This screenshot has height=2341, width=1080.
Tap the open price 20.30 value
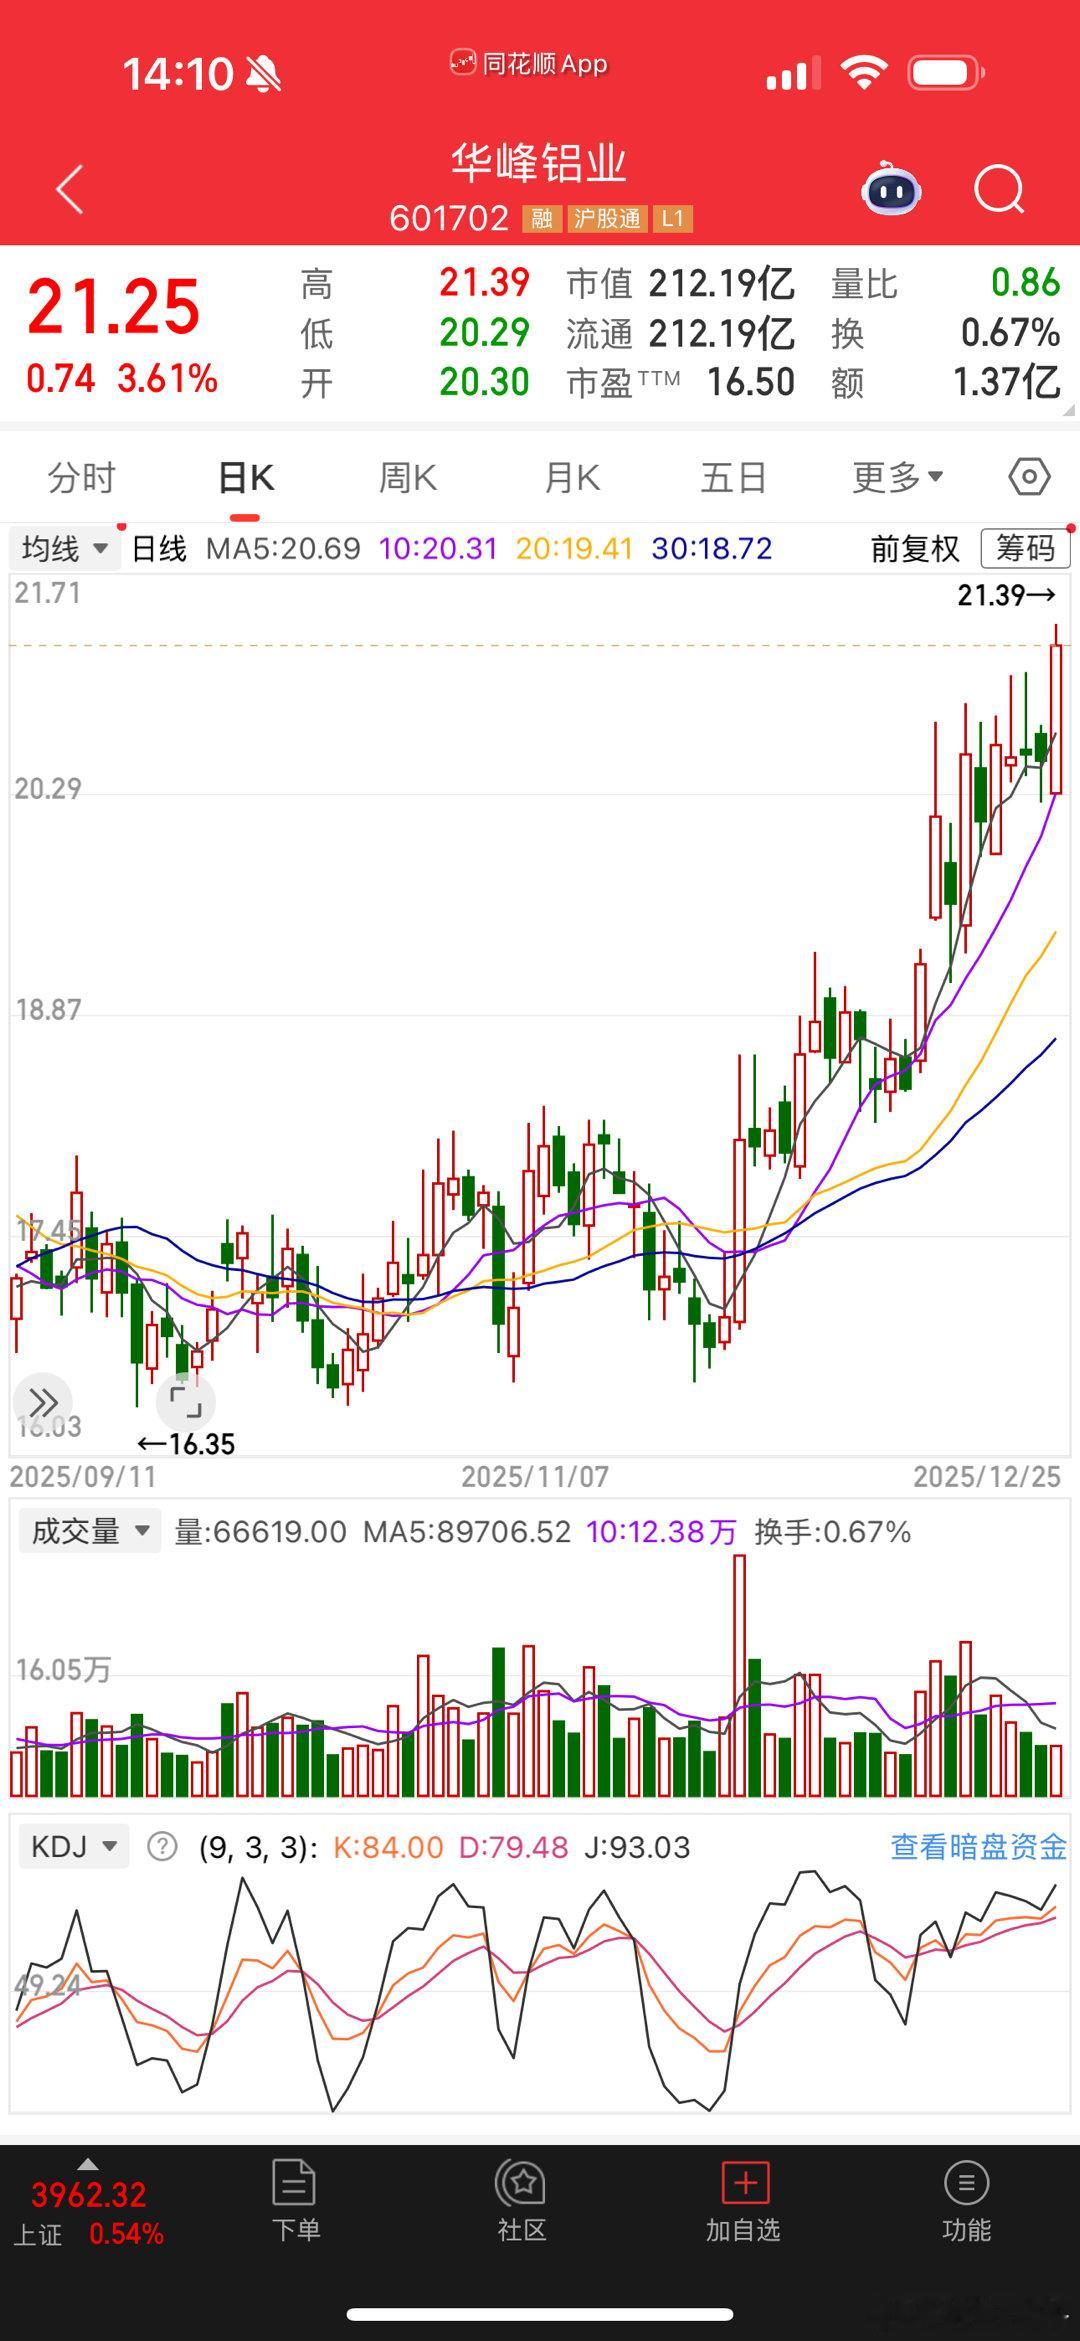tap(484, 382)
